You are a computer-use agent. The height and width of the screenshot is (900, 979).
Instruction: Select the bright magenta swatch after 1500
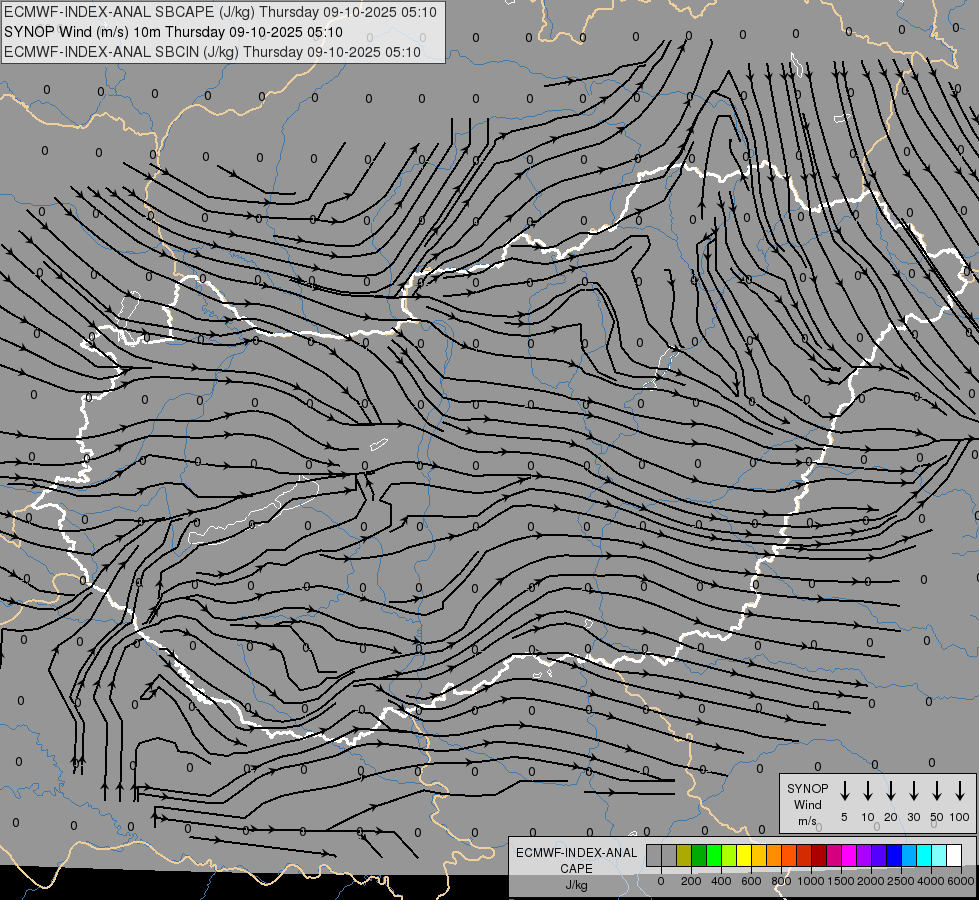849,855
